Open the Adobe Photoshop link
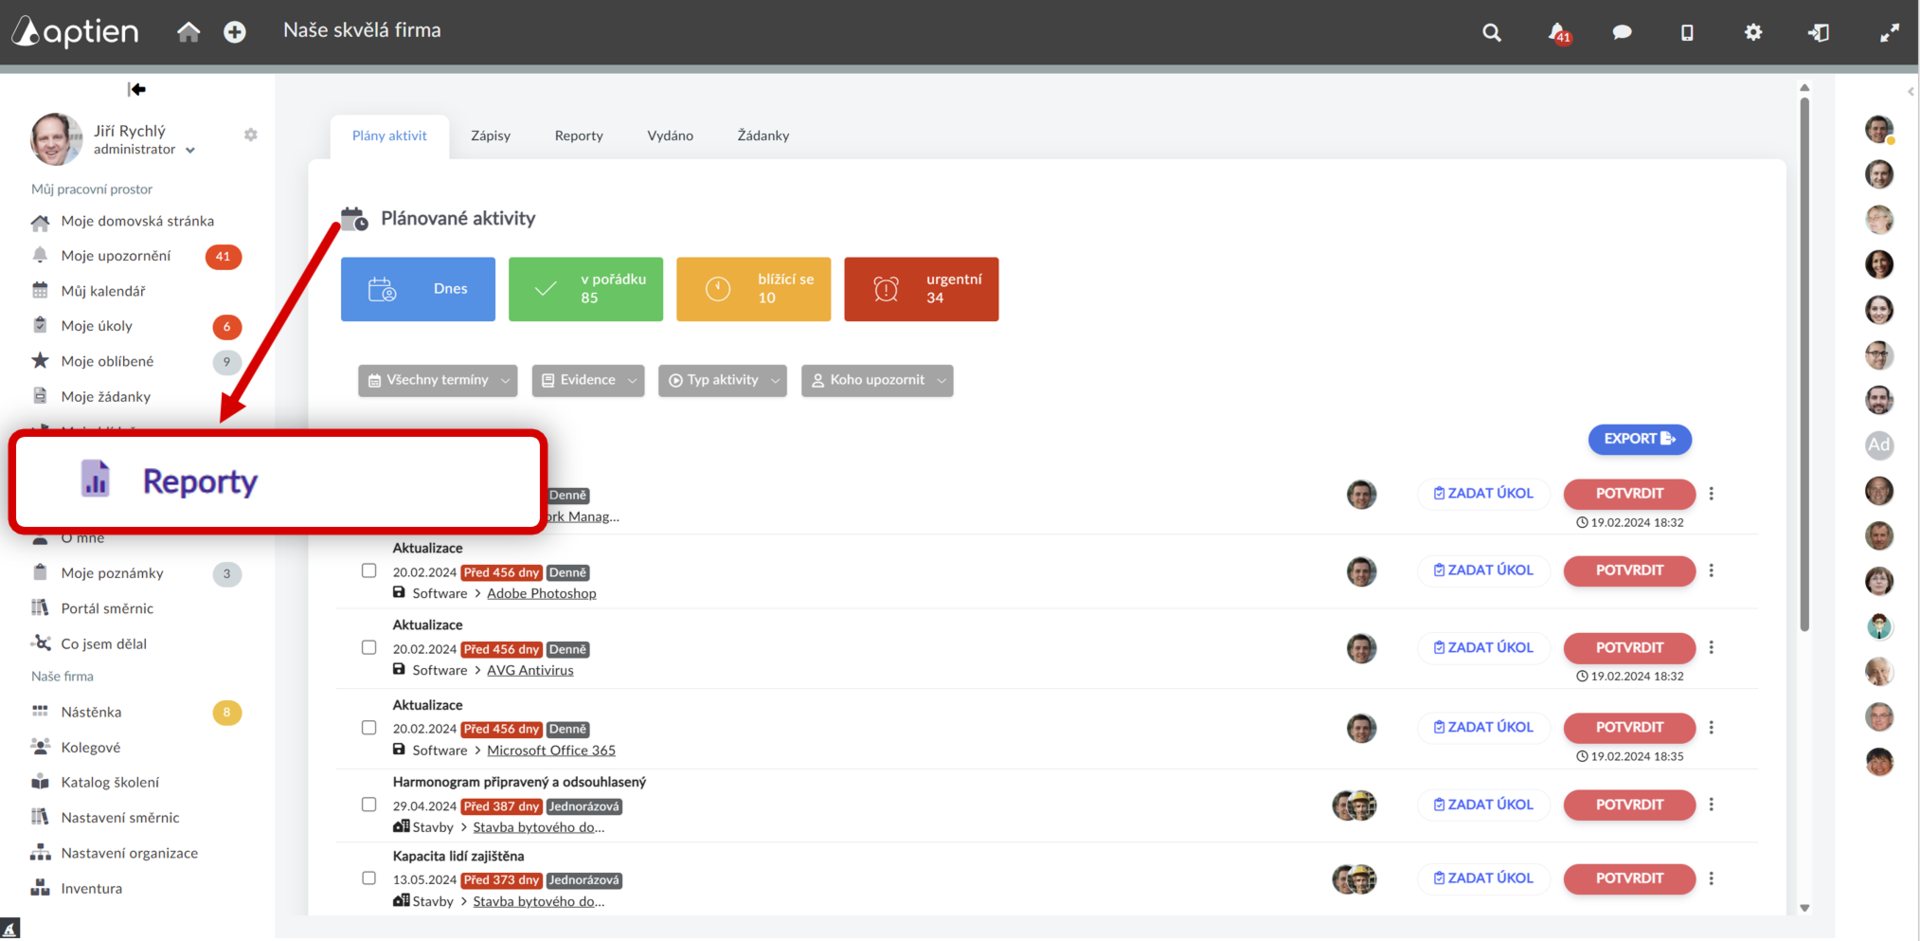This screenshot has width=1920, height=941. (541, 593)
